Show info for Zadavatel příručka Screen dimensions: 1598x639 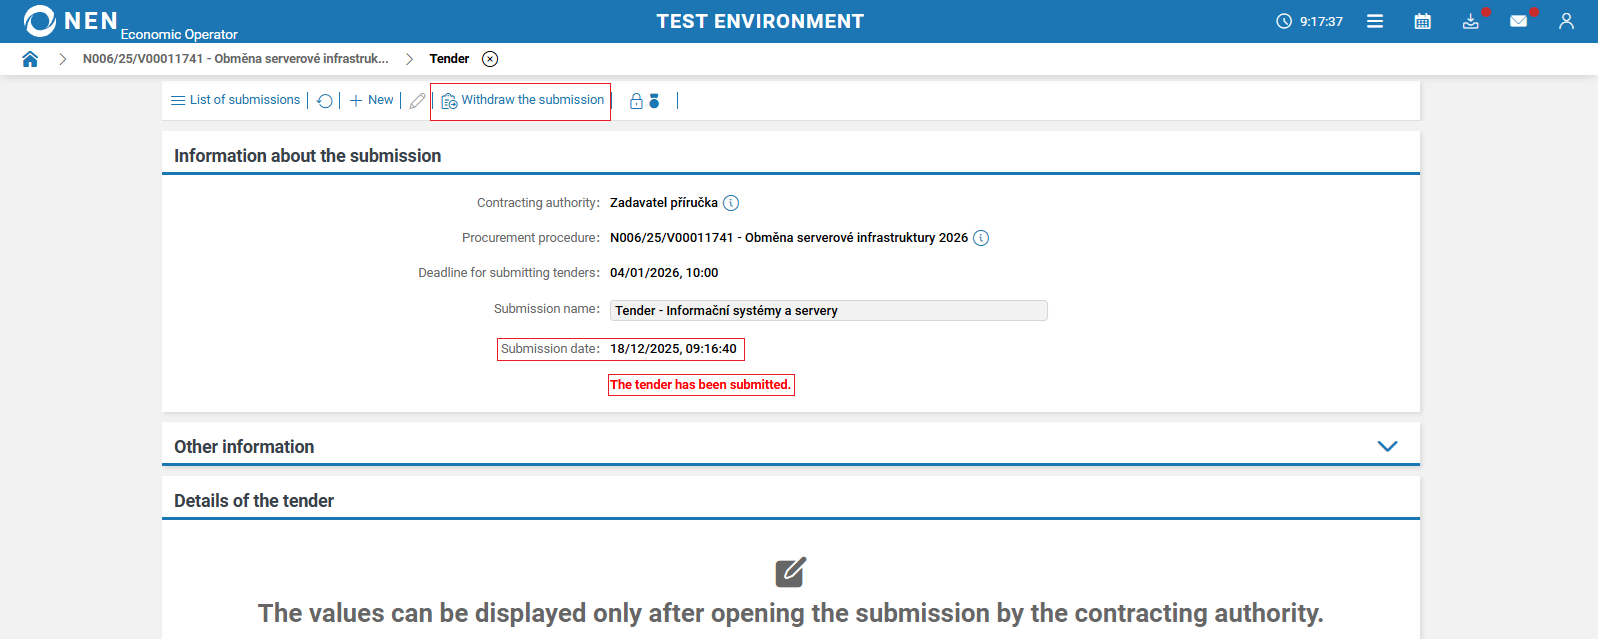[731, 203]
